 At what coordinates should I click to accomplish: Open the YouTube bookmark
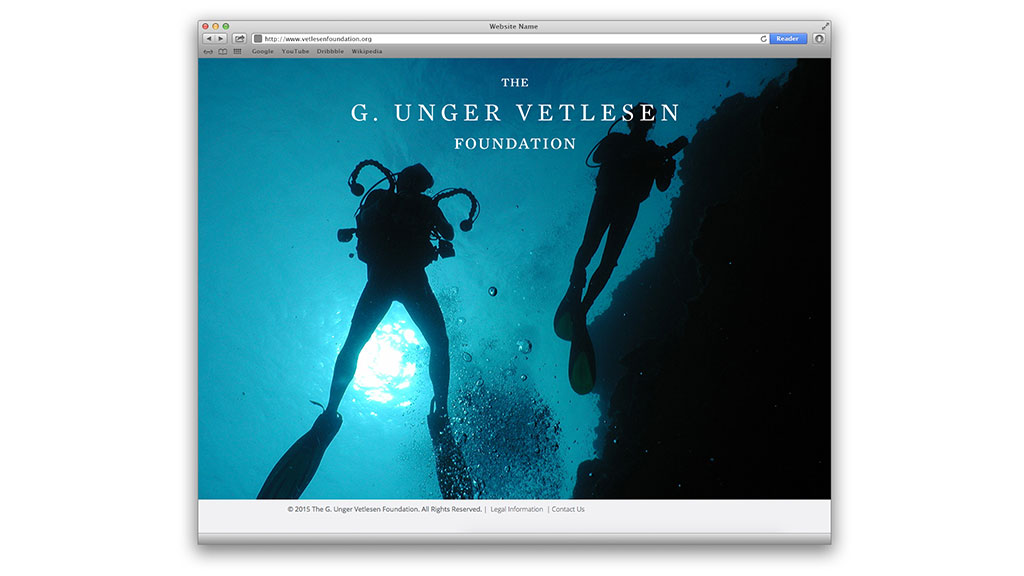click(295, 51)
